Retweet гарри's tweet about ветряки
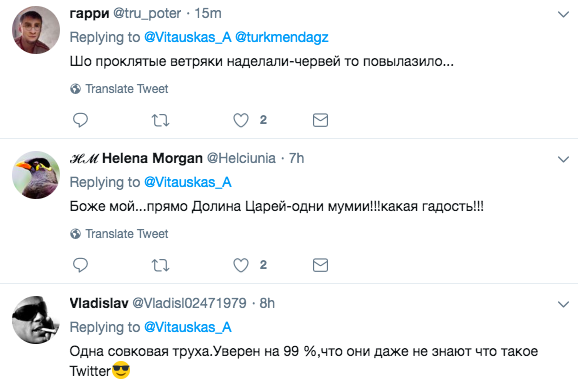This screenshot has width=578, height=385. click(x=160, y=120)
